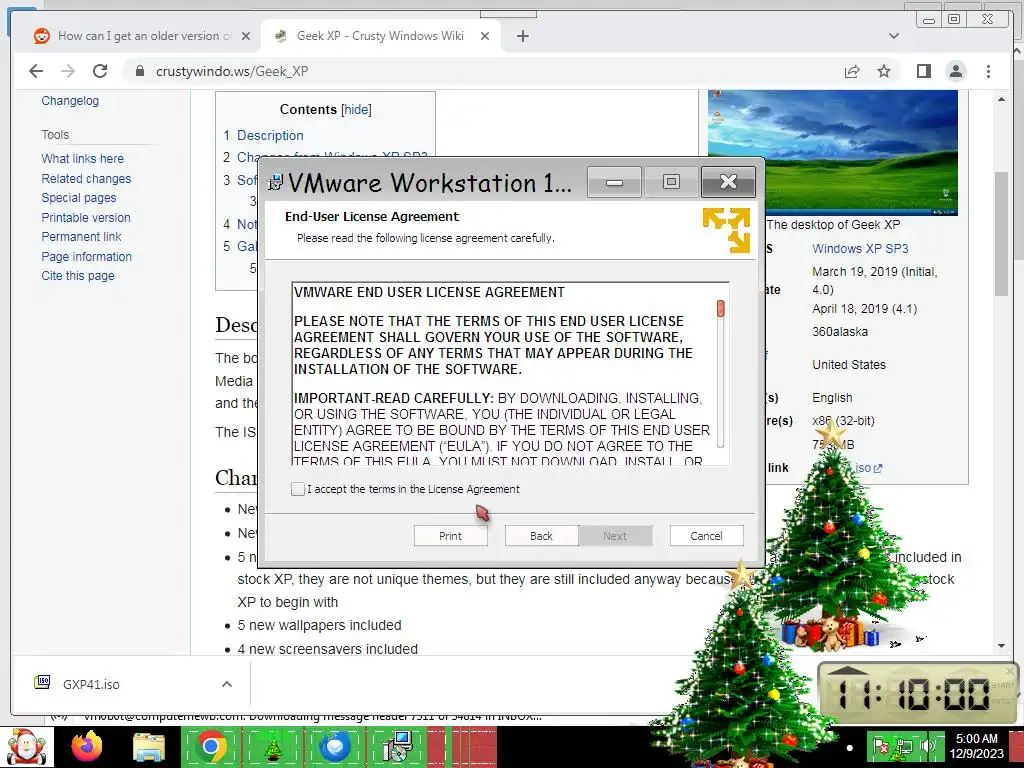Switch to Chrome in the taskbar

211,746
